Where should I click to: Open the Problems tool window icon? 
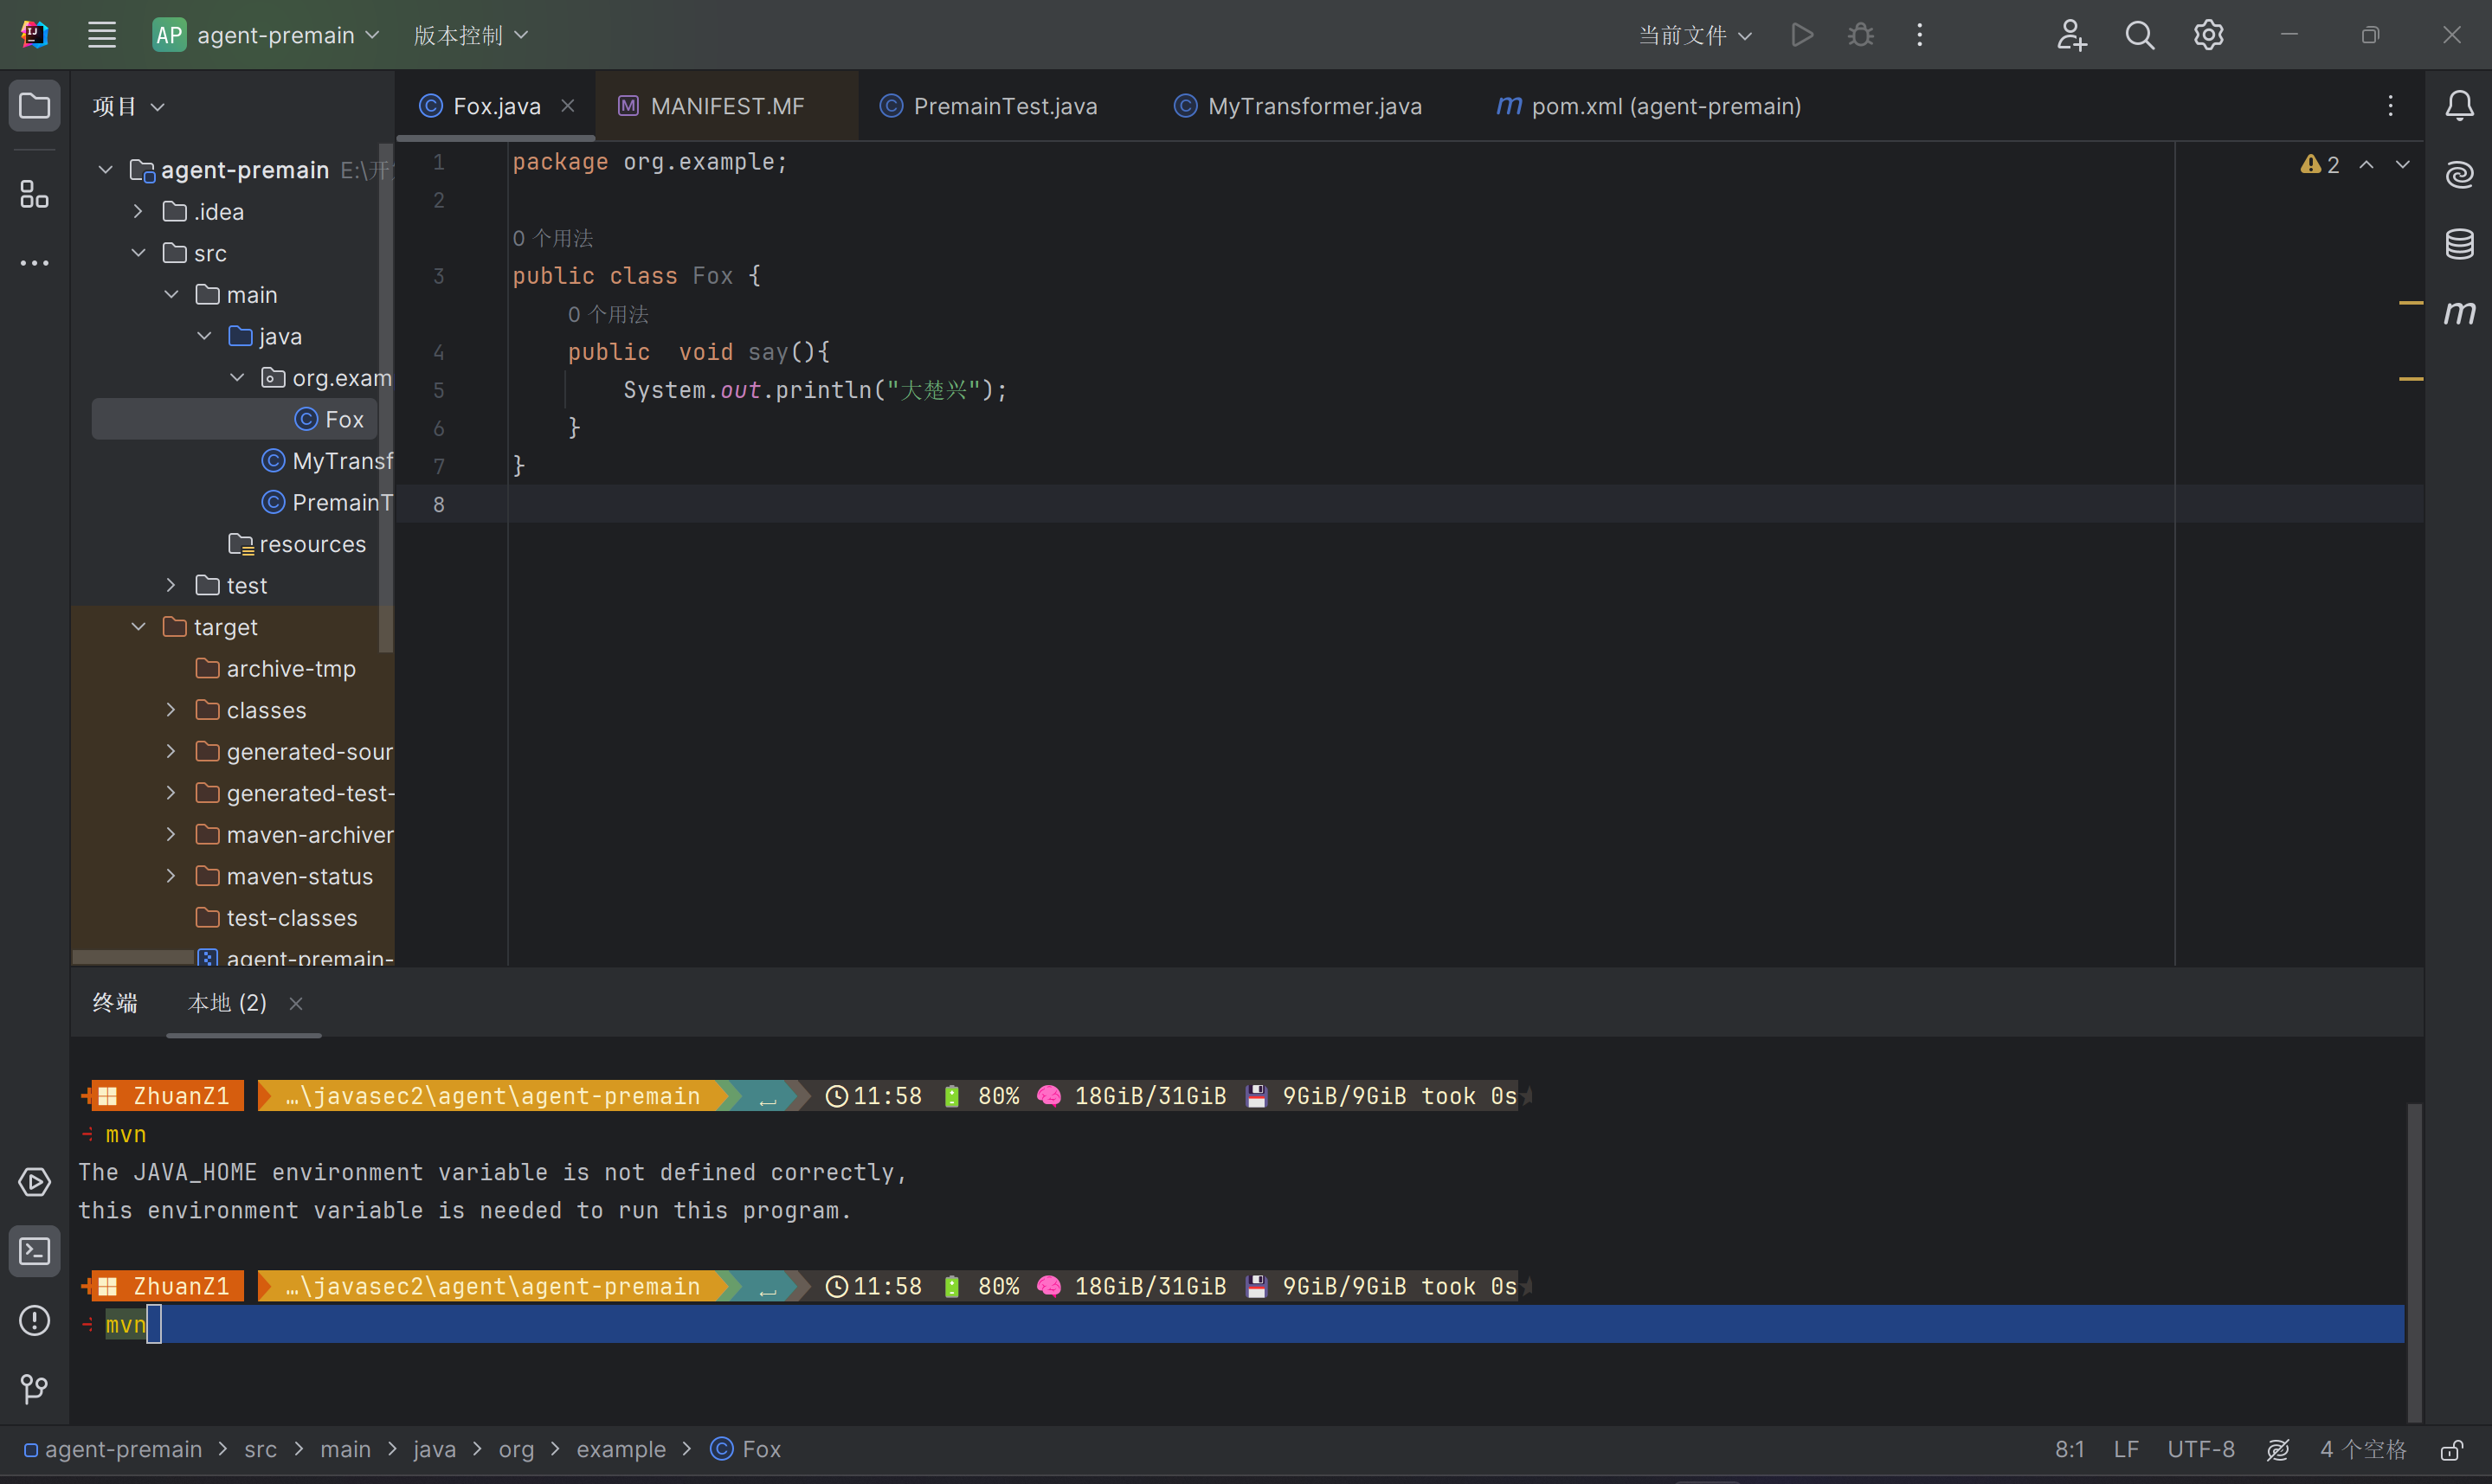pyautogui.click(x=34, y=1320)
